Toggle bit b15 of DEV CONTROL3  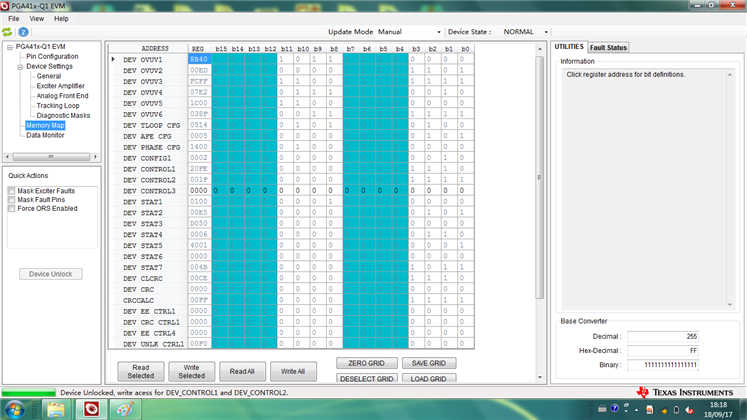point(220,190)
